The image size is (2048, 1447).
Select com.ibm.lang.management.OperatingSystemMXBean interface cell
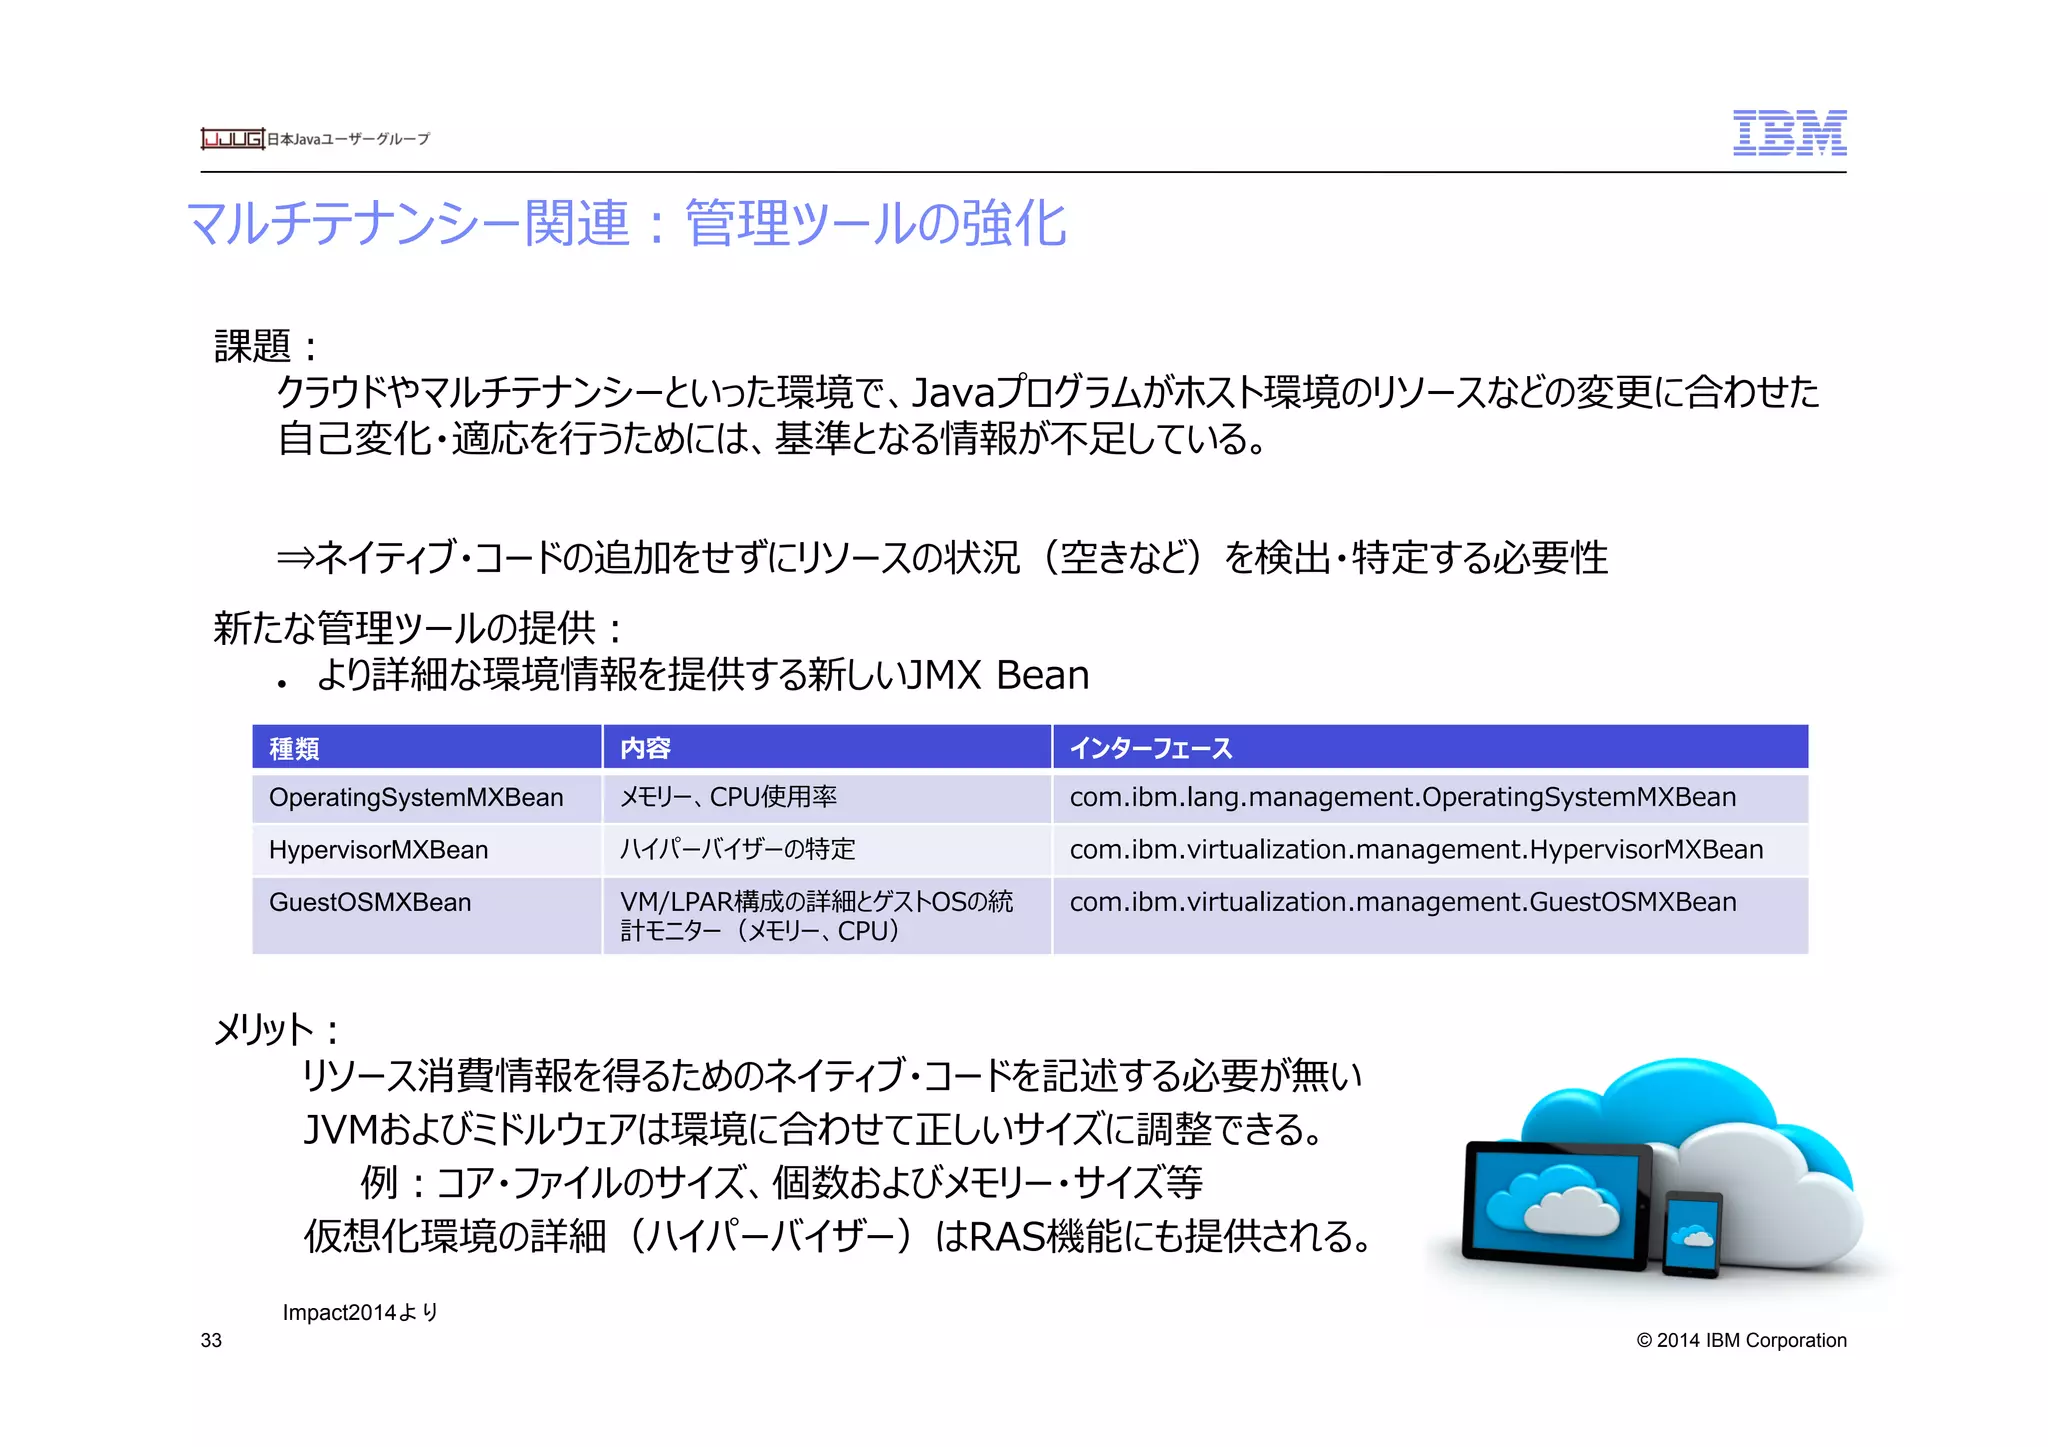pos(1431,798)
